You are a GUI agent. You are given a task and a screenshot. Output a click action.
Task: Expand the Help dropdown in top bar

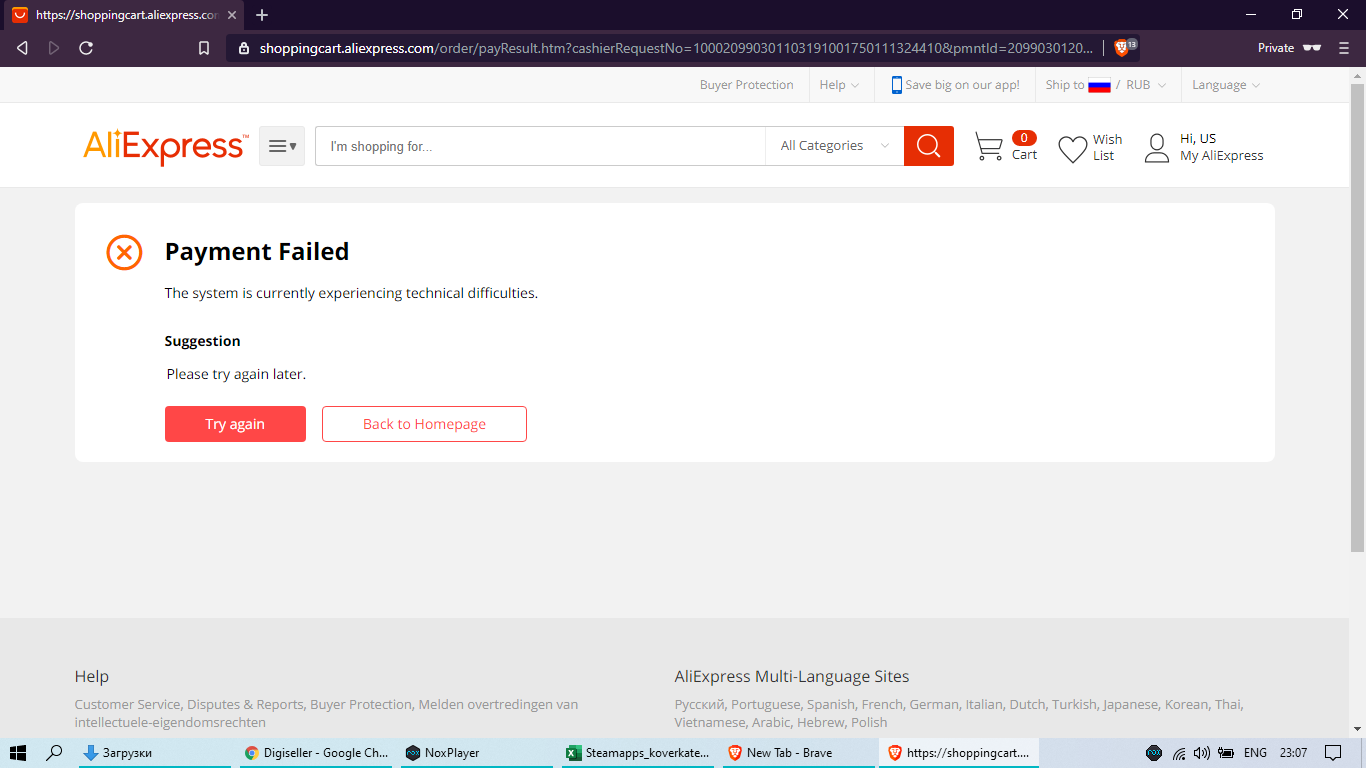pos(839,85)
